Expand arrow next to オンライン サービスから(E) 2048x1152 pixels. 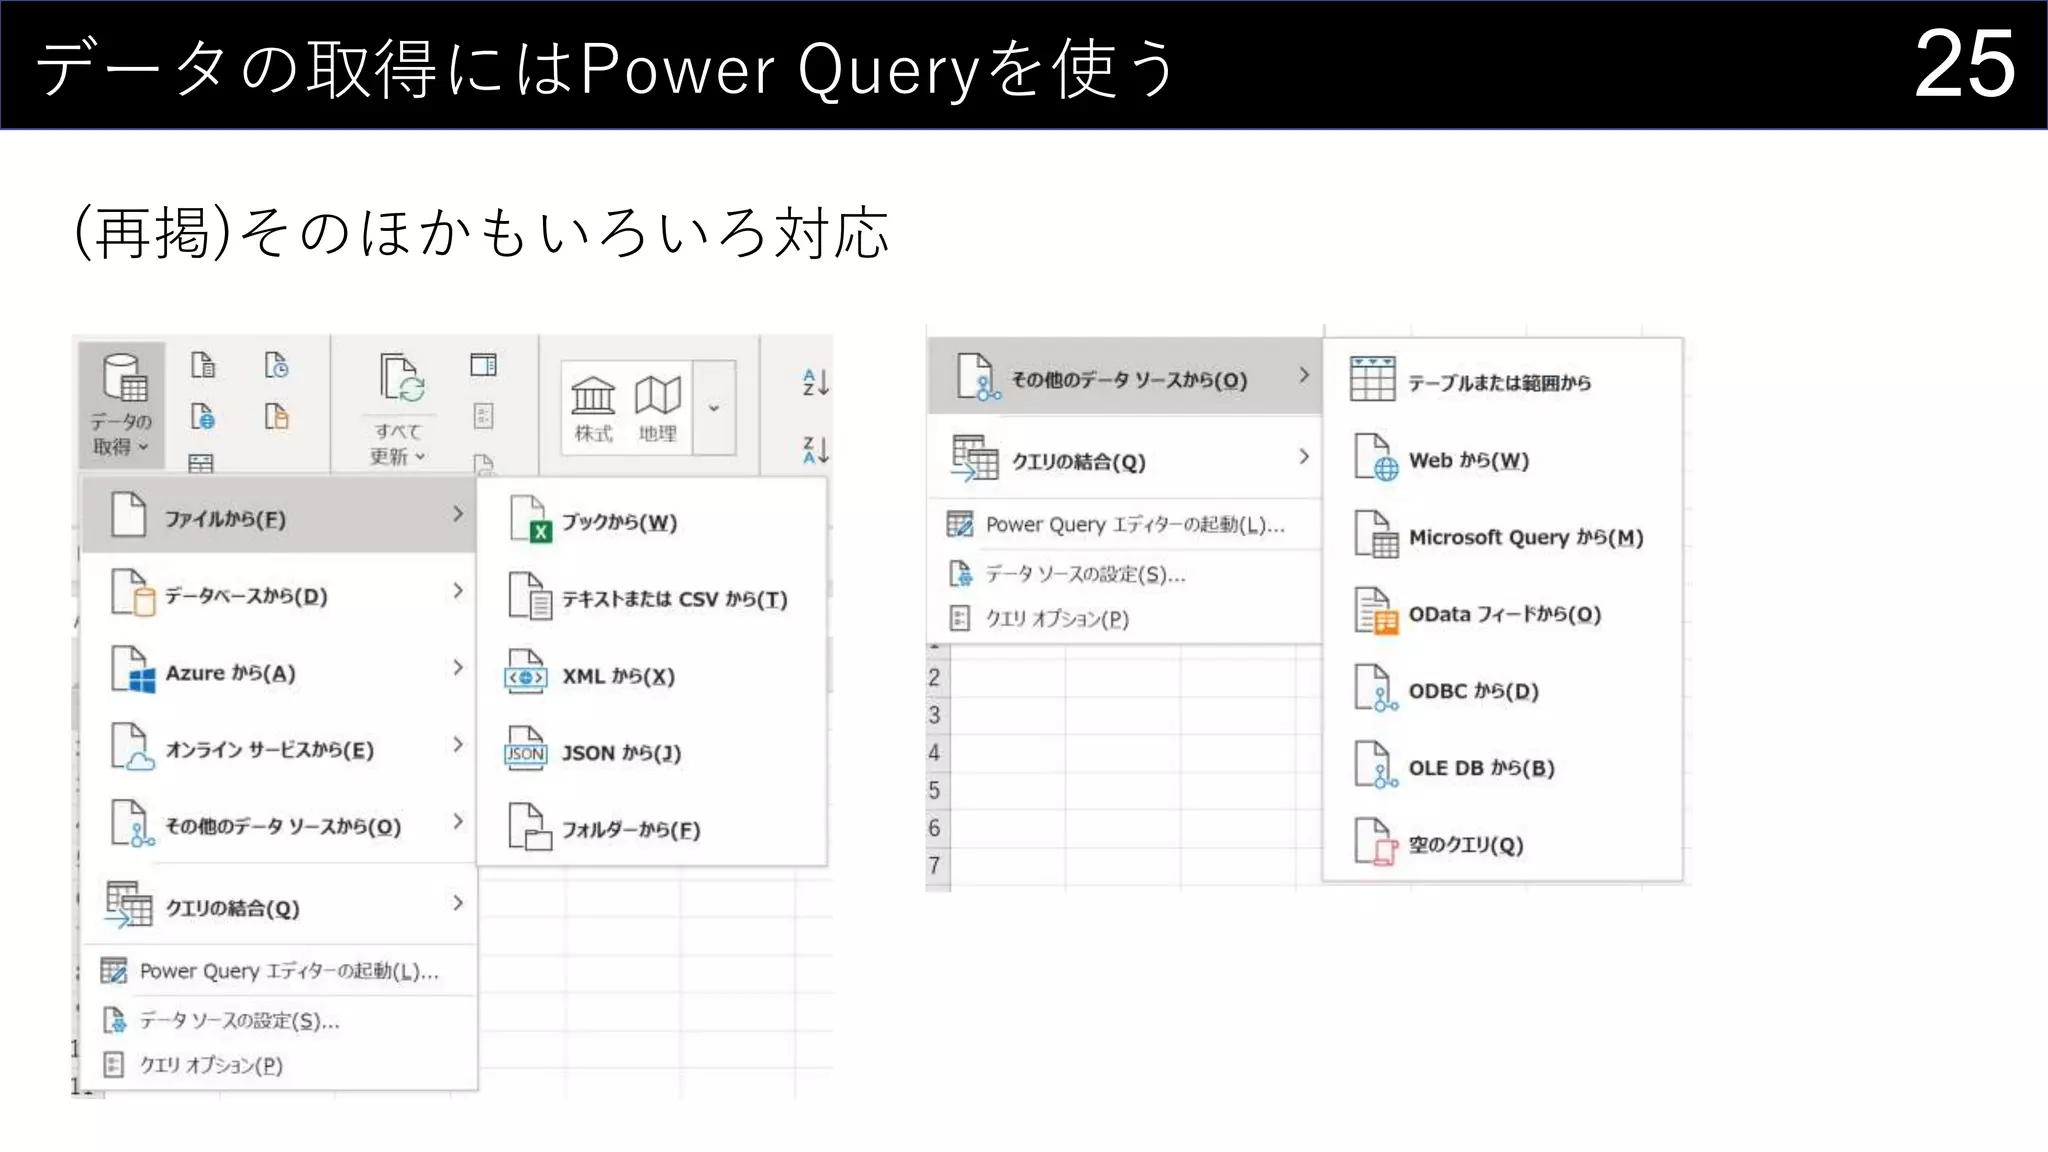[457, 744]
